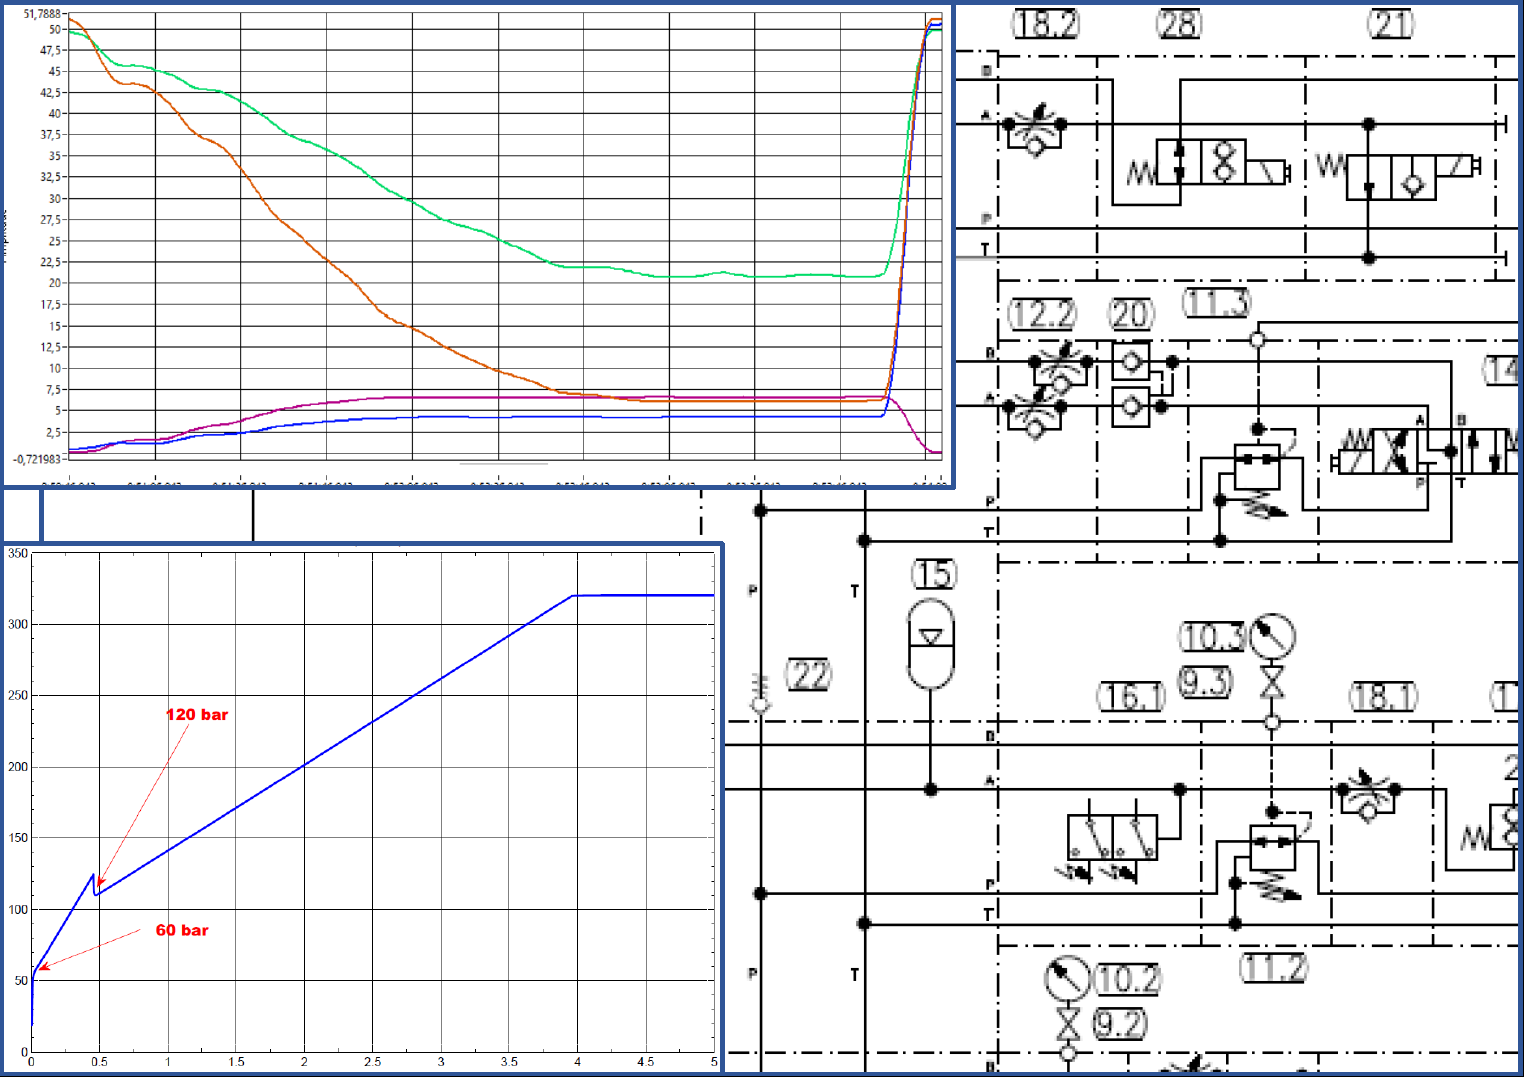Screen dimensions: 1524x1077
Task: Click the component balloon 21
Action: click(x=1391, y=23)
